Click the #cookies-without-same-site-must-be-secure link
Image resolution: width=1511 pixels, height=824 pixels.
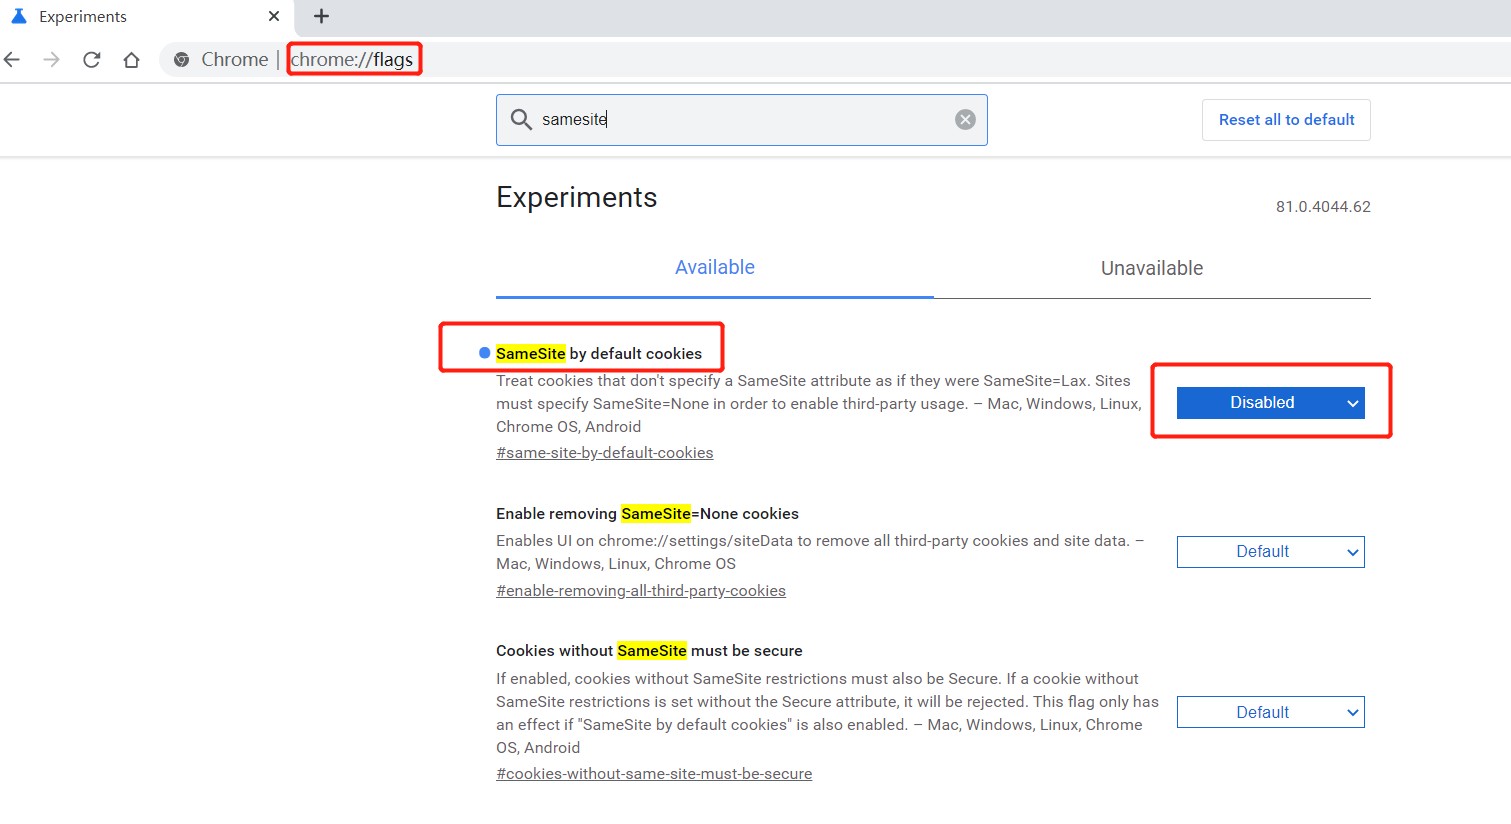(x=654, y=774)
